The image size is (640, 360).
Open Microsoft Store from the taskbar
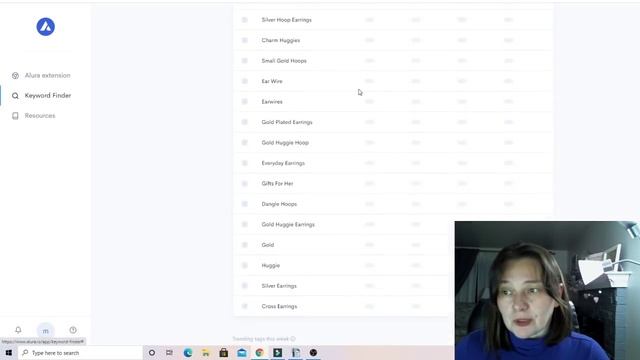[x=224, y=353]
